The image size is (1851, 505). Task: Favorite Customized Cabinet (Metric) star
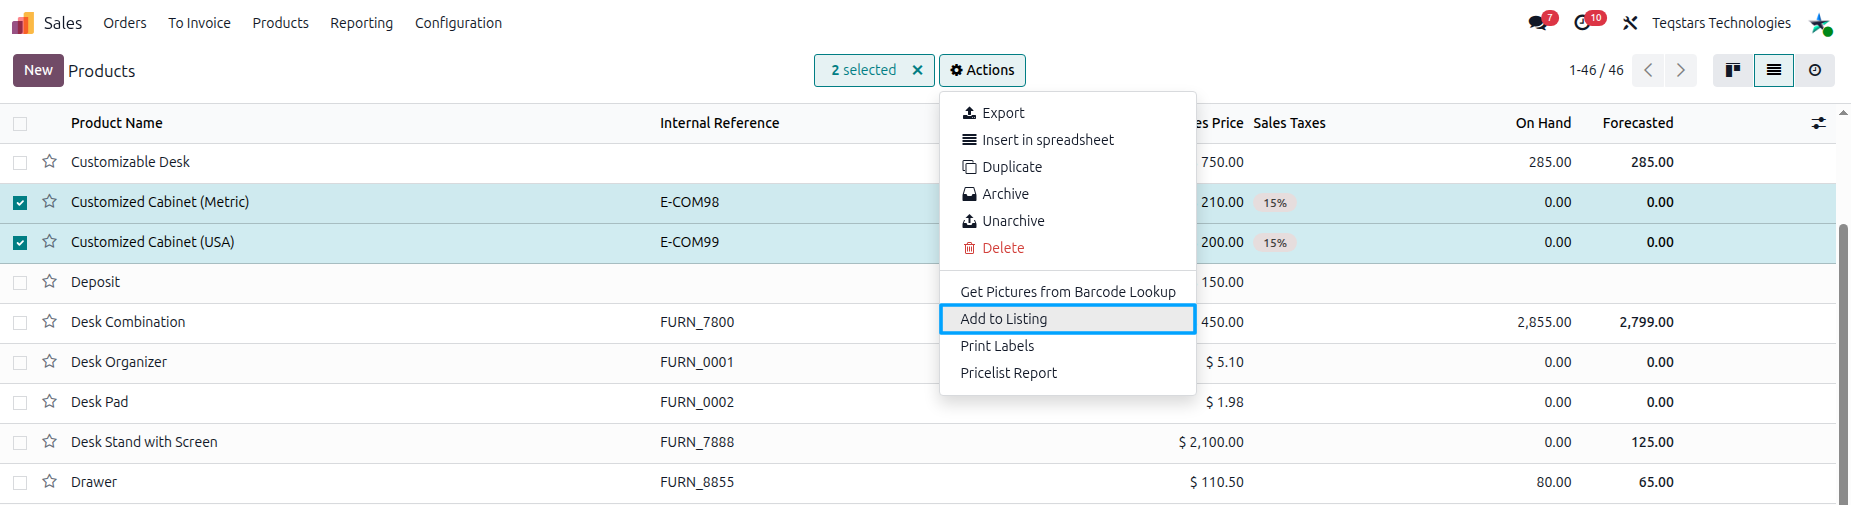(x=49, y=201)
